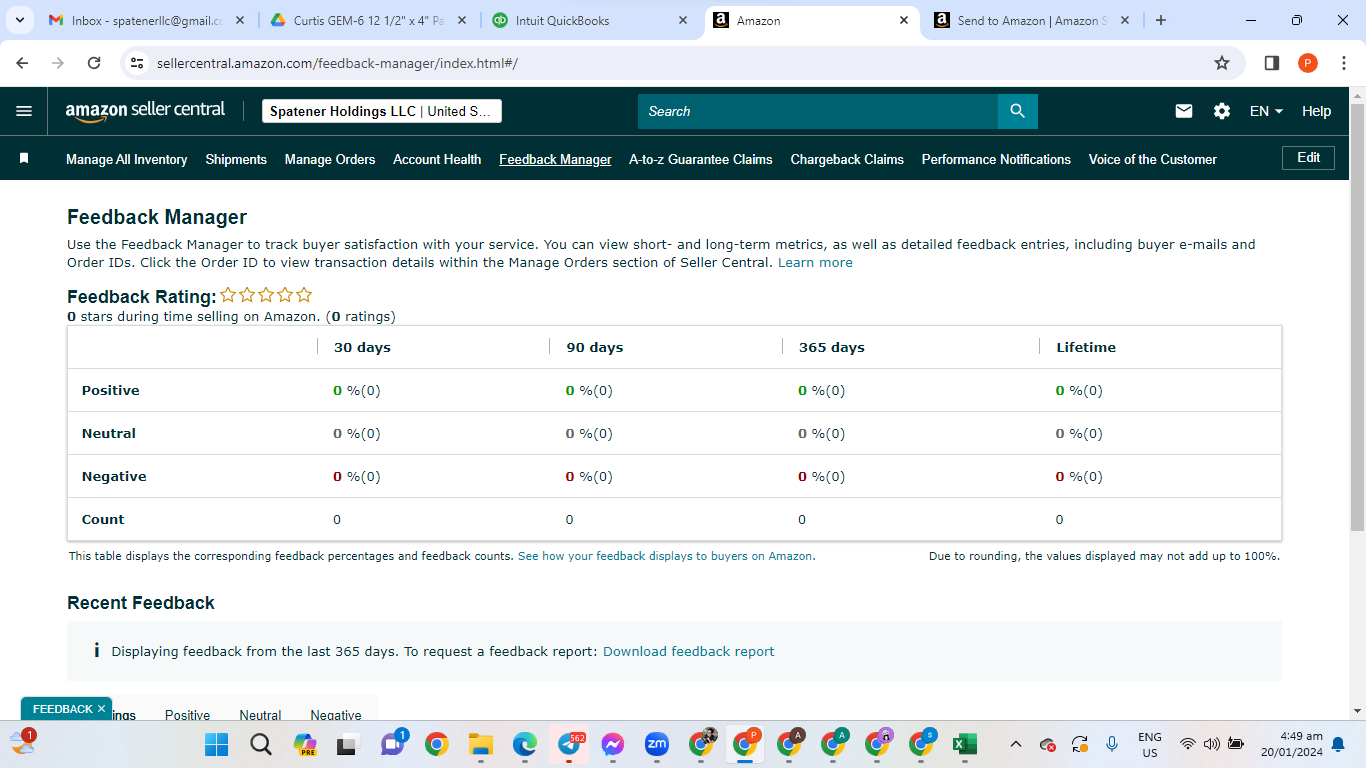Close the Intuit QuickBooks tab
This screenshot has width=1366, height=768.
[x=683, y=20]
